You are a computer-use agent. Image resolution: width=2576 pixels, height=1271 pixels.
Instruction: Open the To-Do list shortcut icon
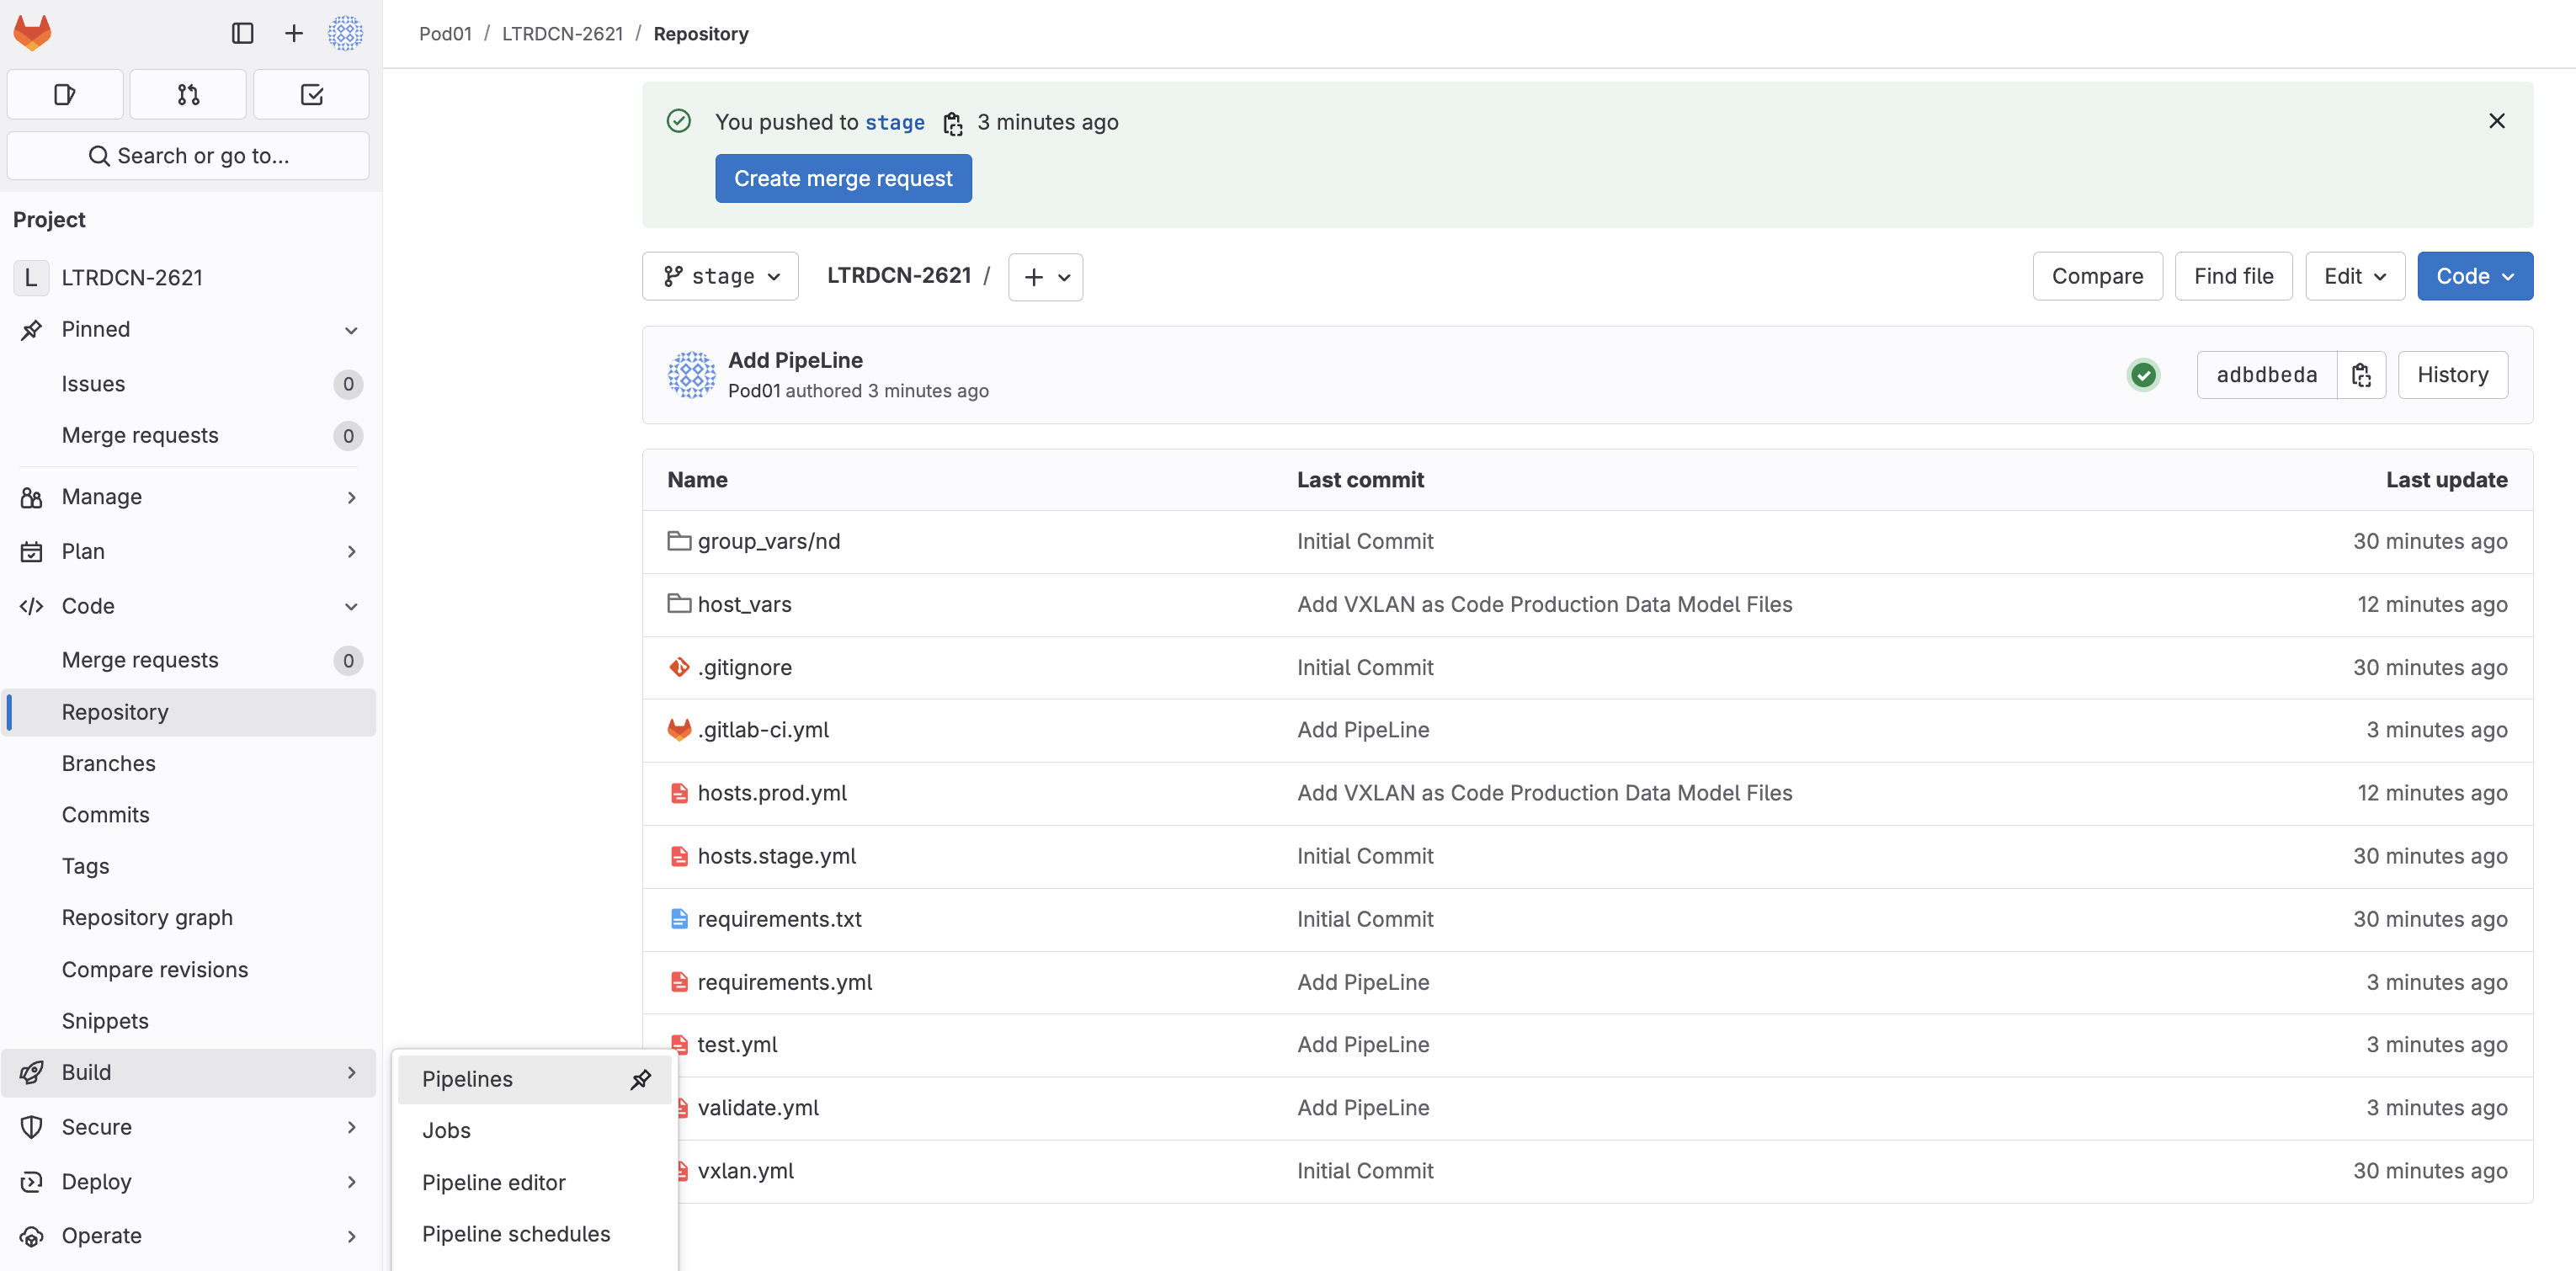[x=311, y=95]
